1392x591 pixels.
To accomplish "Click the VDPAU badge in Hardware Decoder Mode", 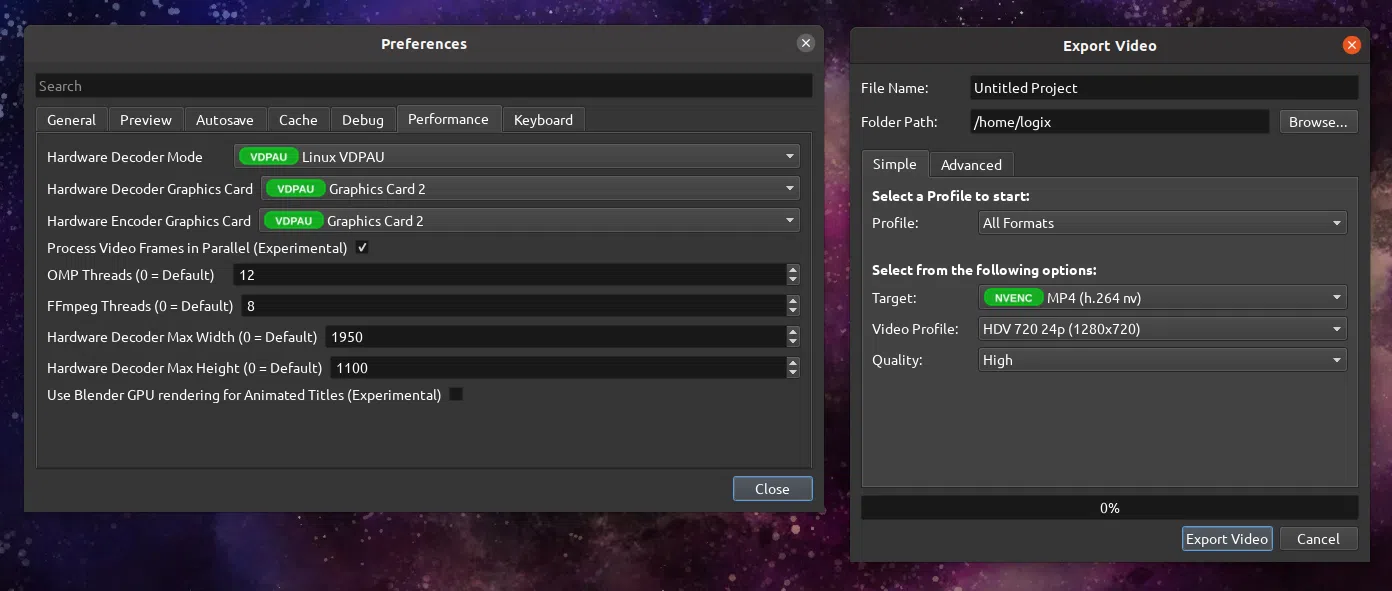I will tap(268, 157).
